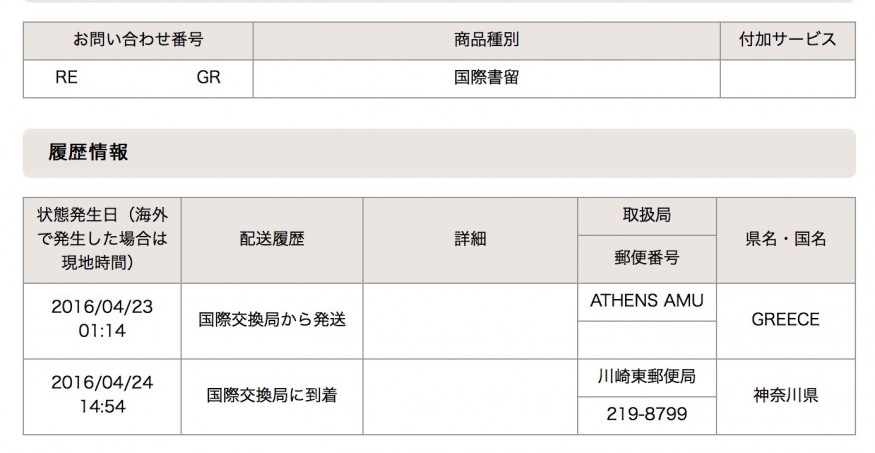Click the 取扱局 header cell
The width and height of the screenshot is (875, 453).
[646, 215]
